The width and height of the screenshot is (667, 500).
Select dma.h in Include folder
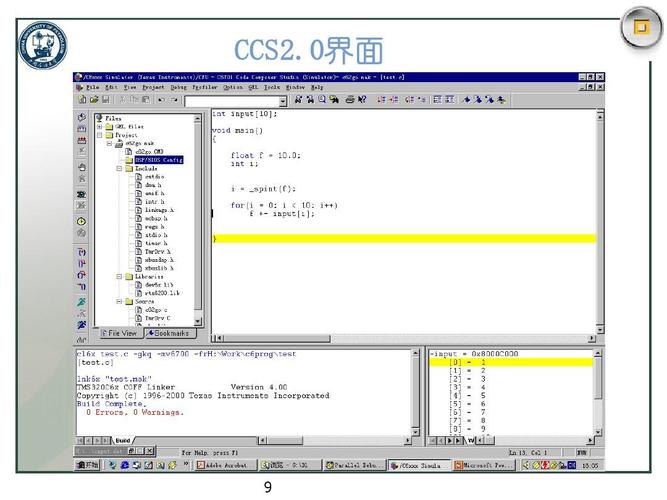pos(153,185)
